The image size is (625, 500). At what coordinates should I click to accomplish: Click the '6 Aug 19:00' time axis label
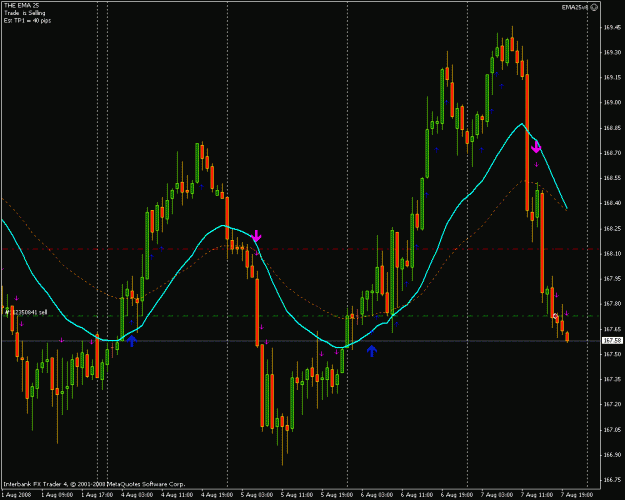coord(457,495)
